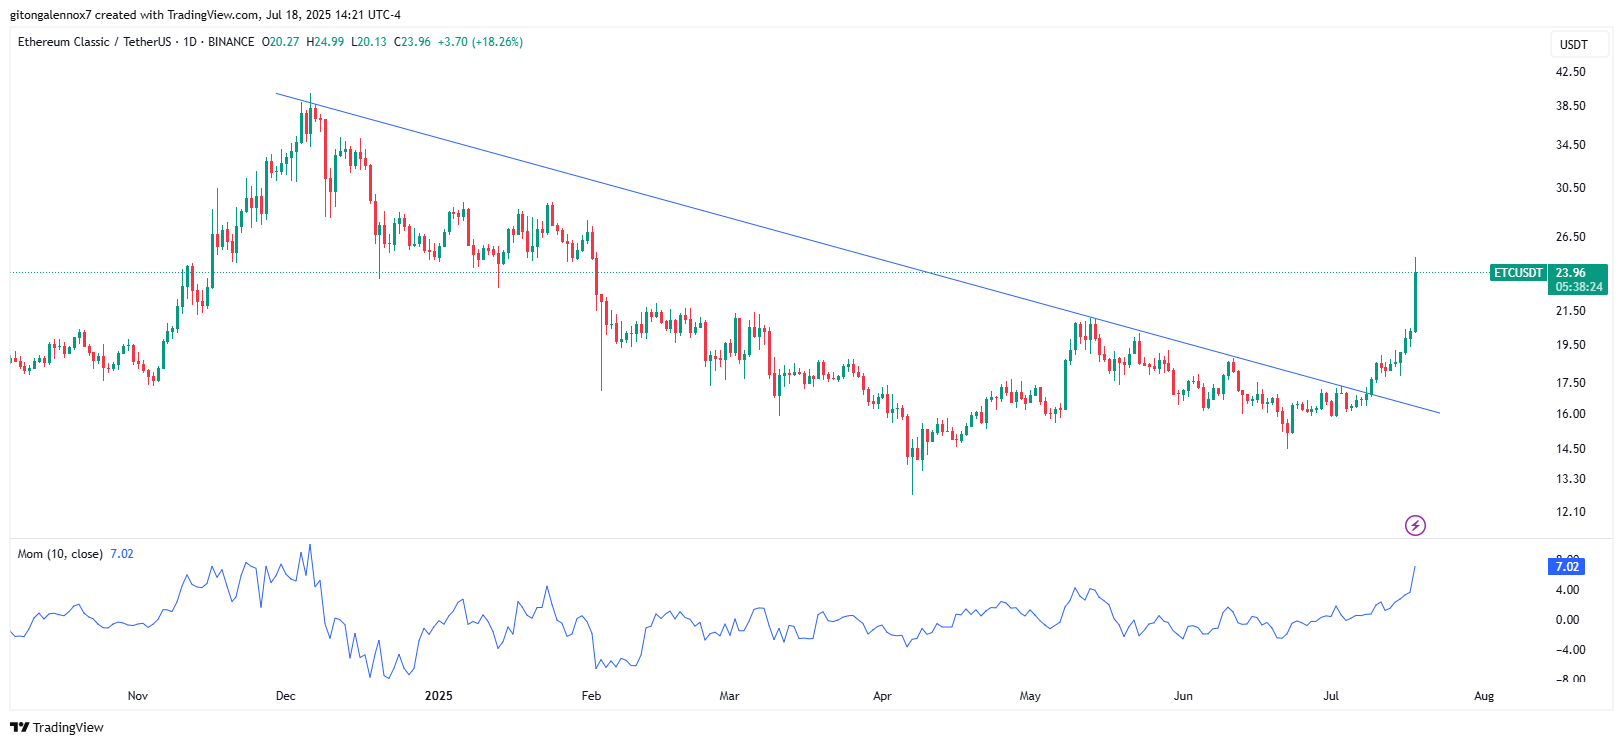Click the 42.50 price axis label
The image size is (1623, 745).
(1570, 72)
